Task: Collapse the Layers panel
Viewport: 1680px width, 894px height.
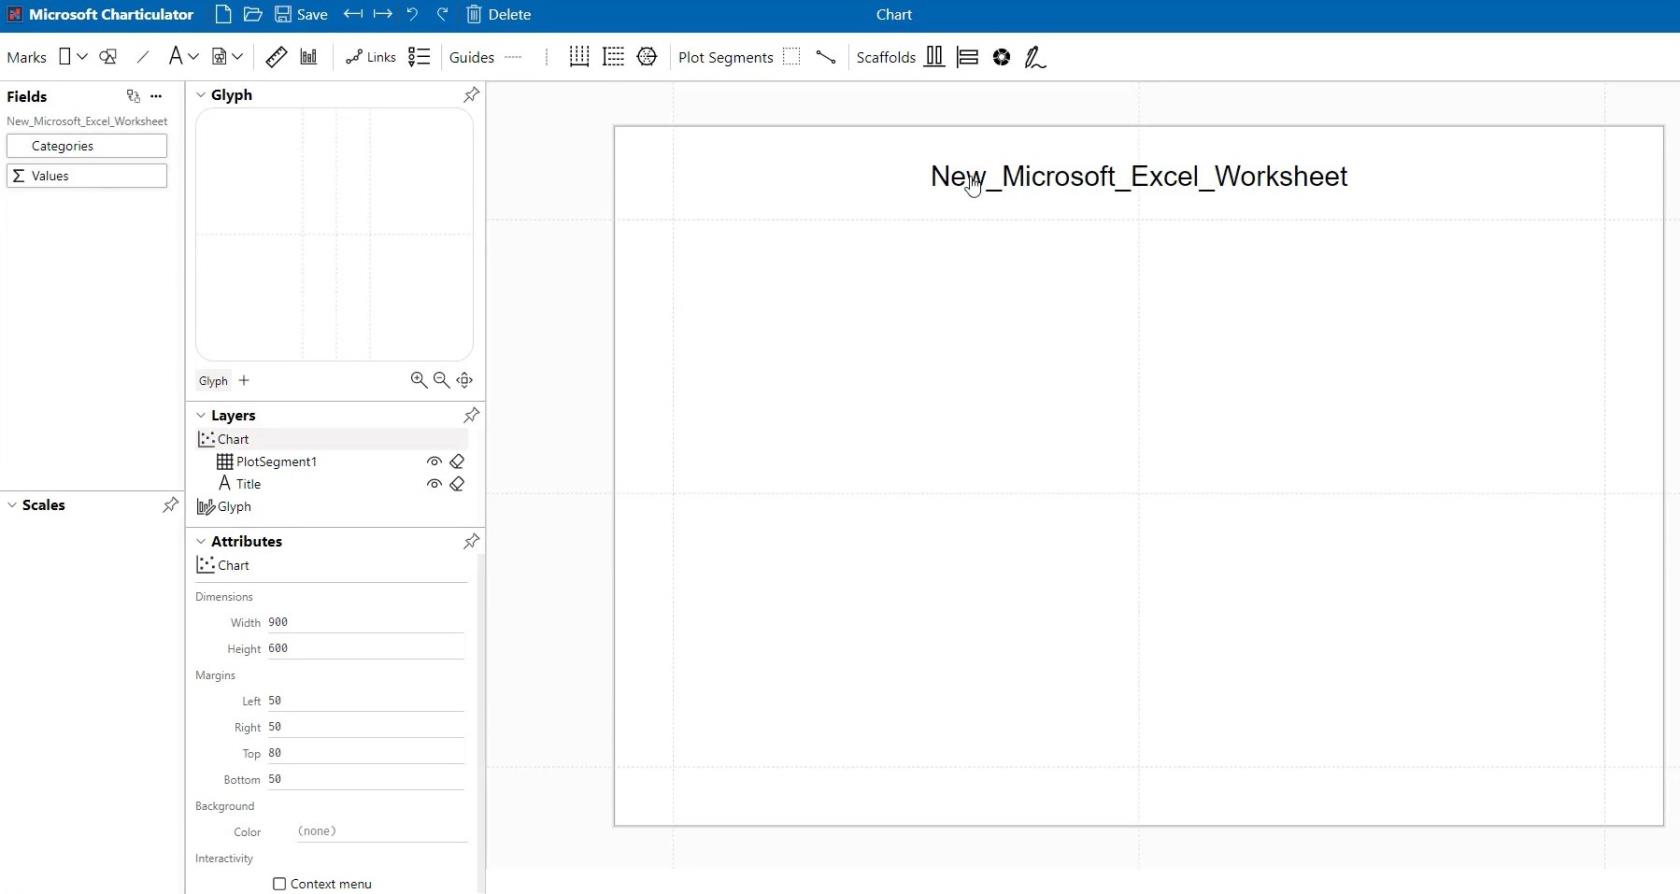Action: tap(201, 415)
